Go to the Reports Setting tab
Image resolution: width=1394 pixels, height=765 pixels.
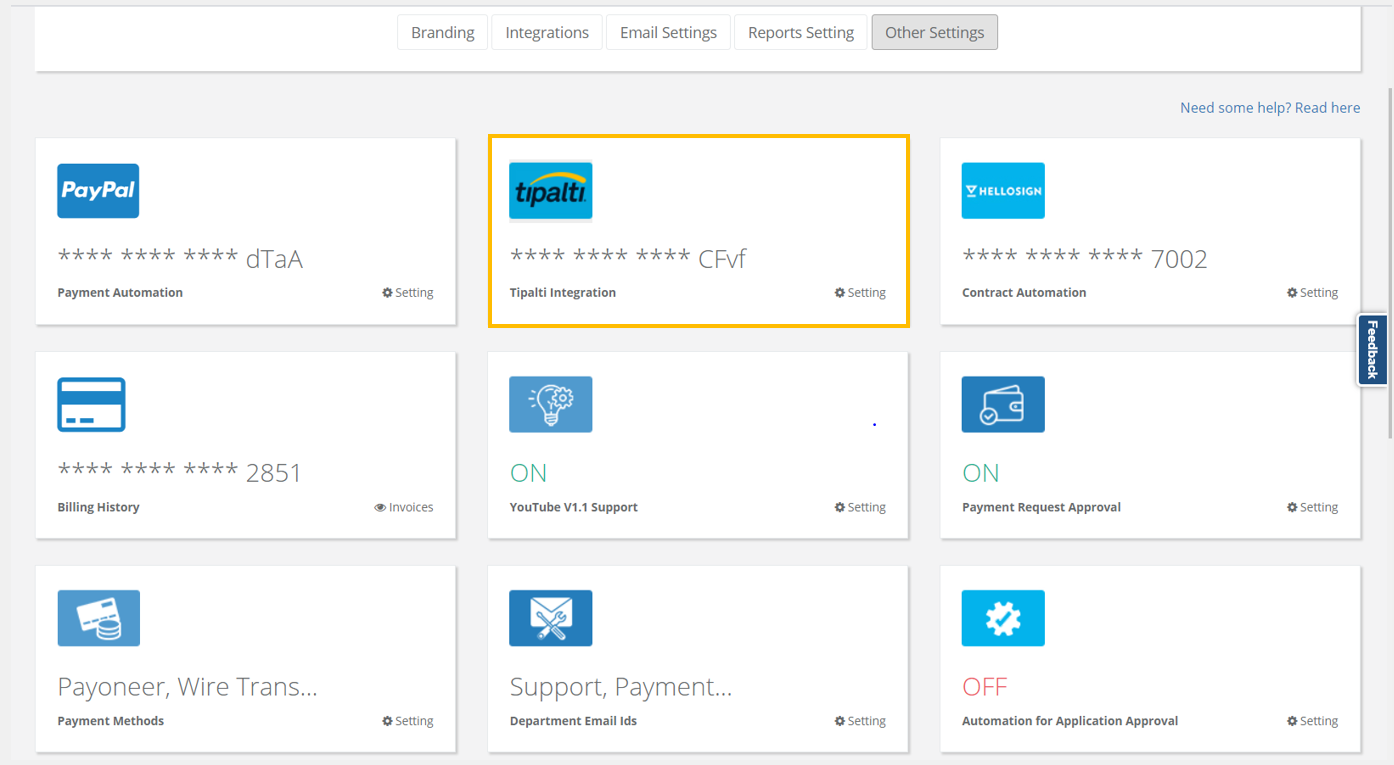tap(800, 32)
